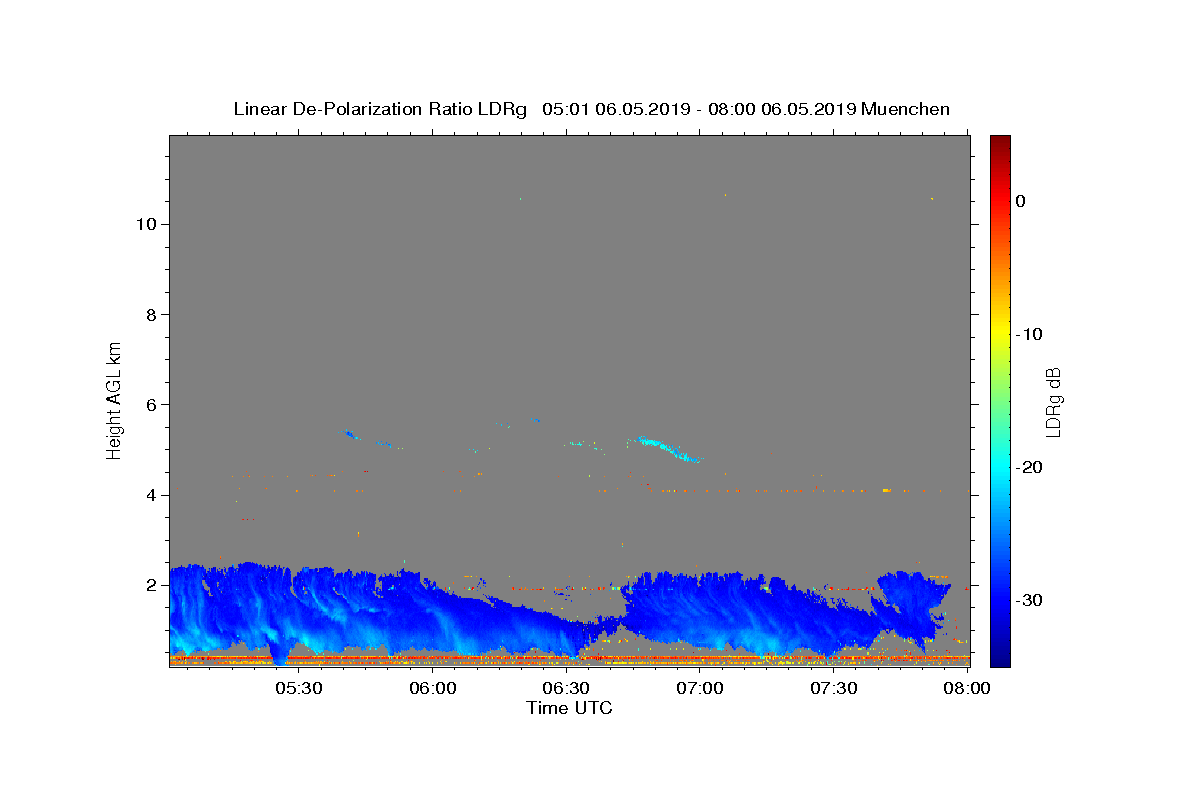Click the colorbar value 0
Screen dimensions: 1200x800
coord(1021,201)
